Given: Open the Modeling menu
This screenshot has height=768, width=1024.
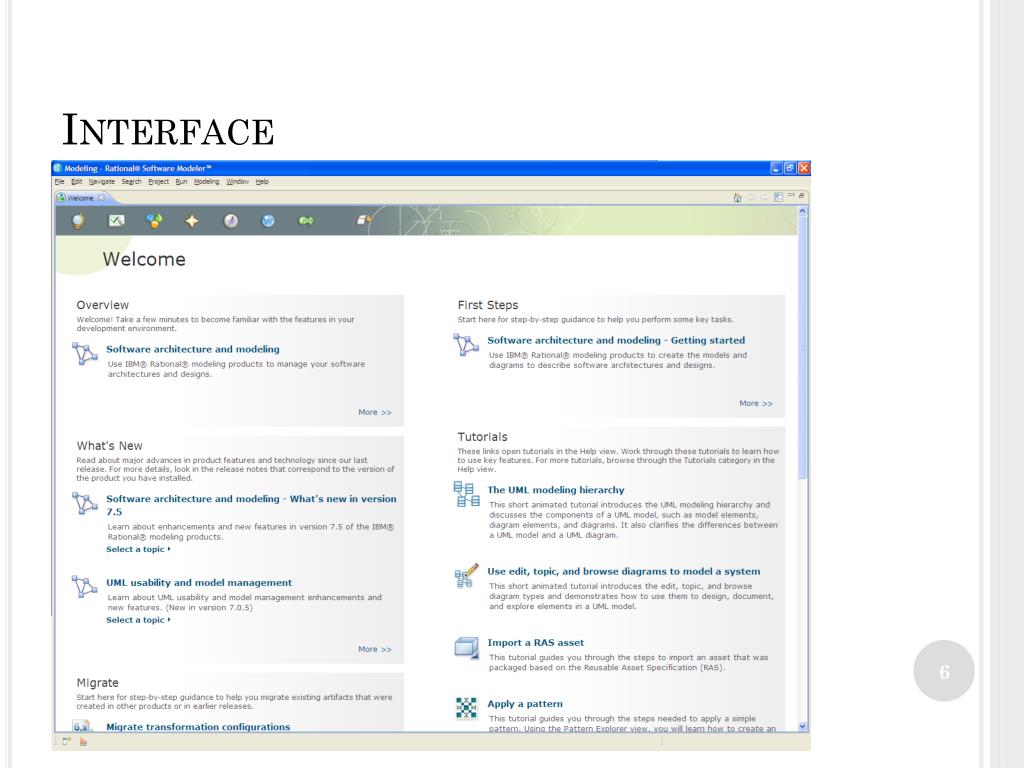Looking at the screenshot, I should pyautogui.click(x=206, y=182).
